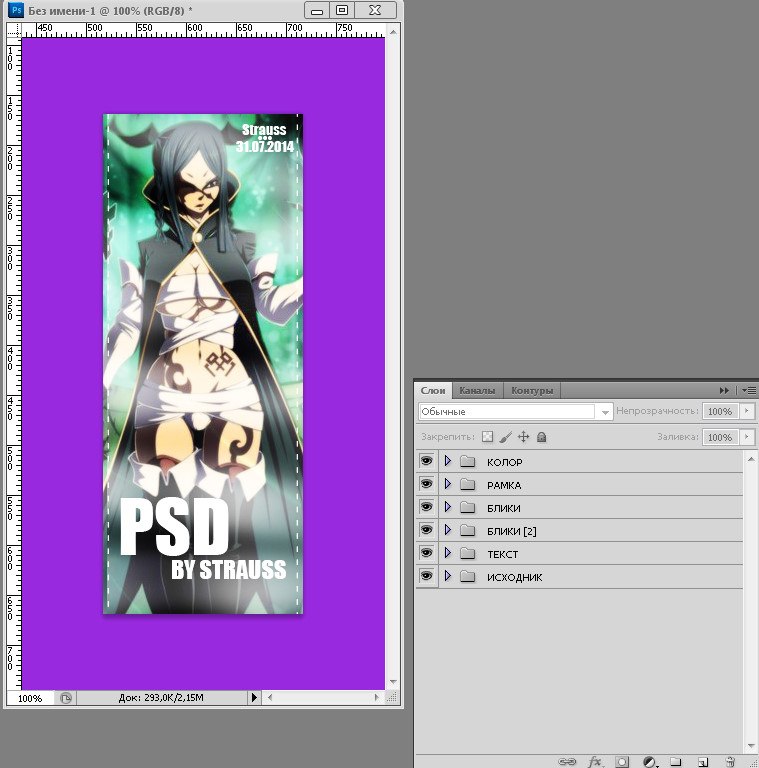The image size is (759, 768).
Task: Expand the ИСХОДНИК group
Action: (x=448, y=576)
